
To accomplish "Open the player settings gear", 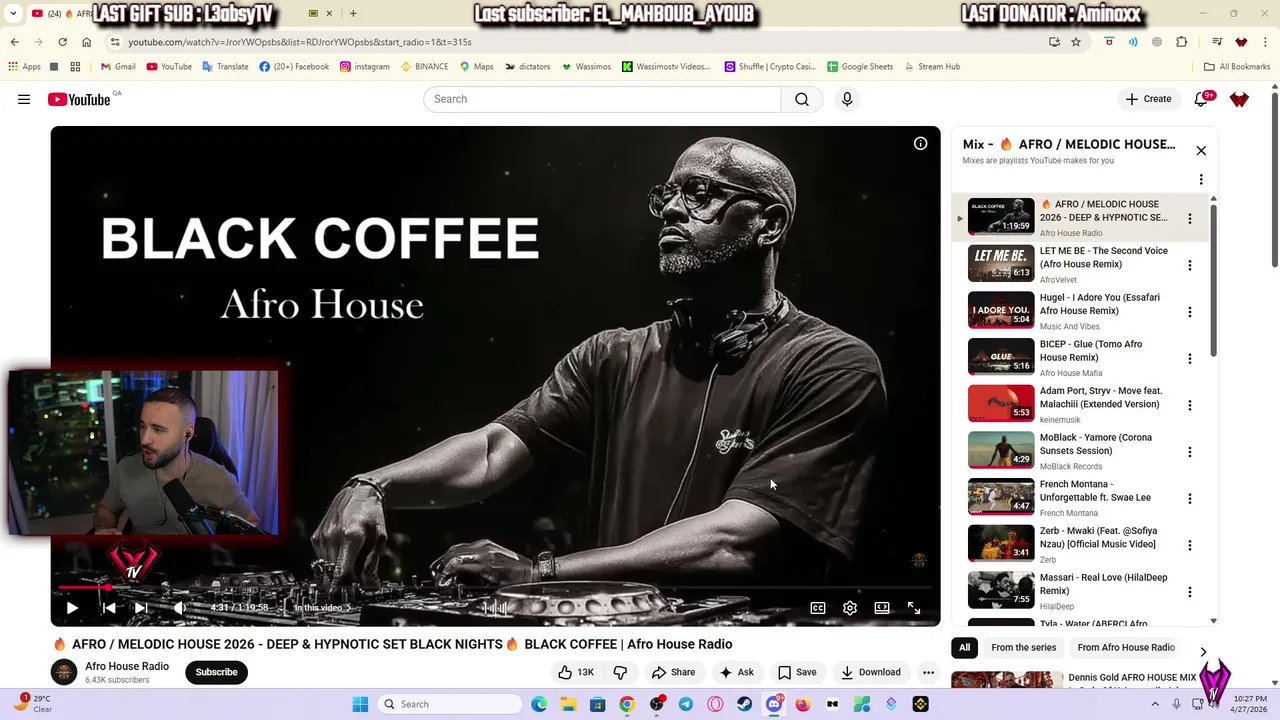I will click(850, 607).
